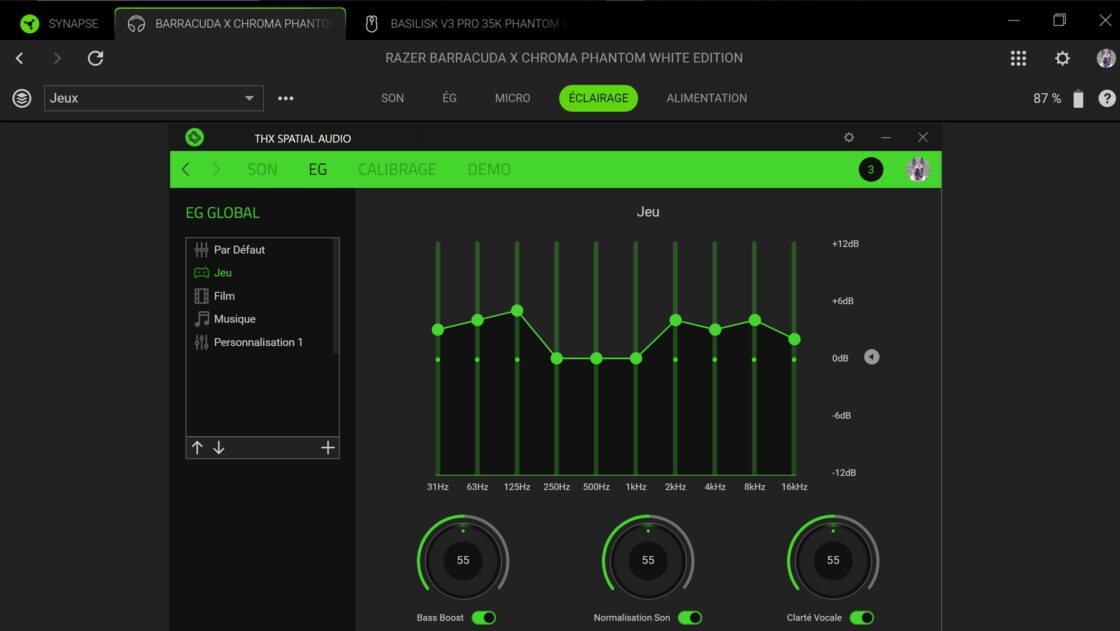
Task: Move preset down with down arrow
Action: 219,448
